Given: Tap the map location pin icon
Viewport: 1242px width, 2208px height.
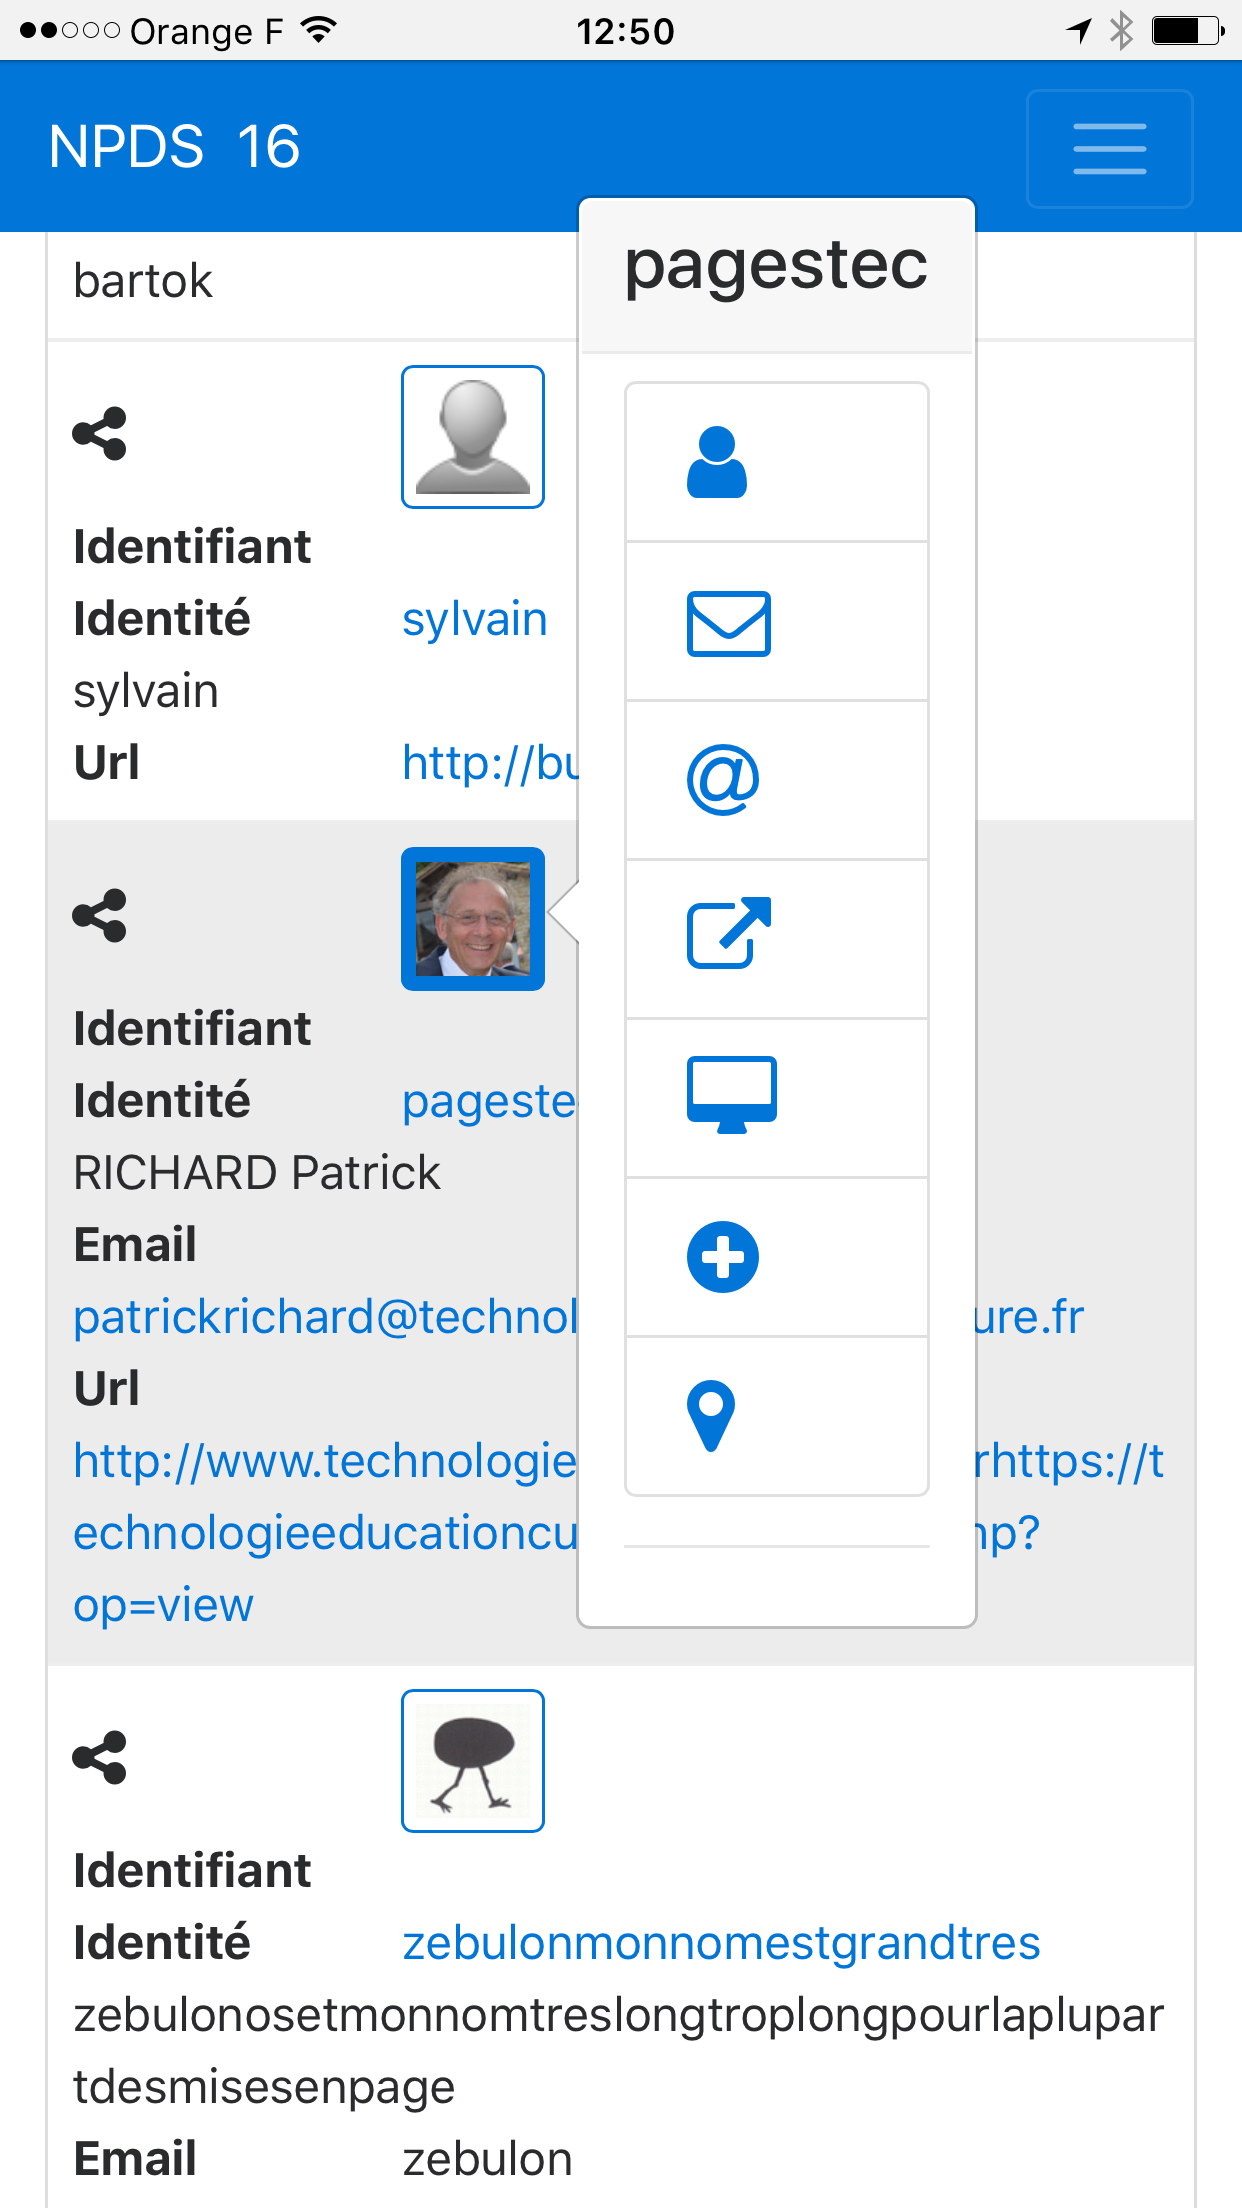Looking at the screenshot, I should coord(711,1416).
